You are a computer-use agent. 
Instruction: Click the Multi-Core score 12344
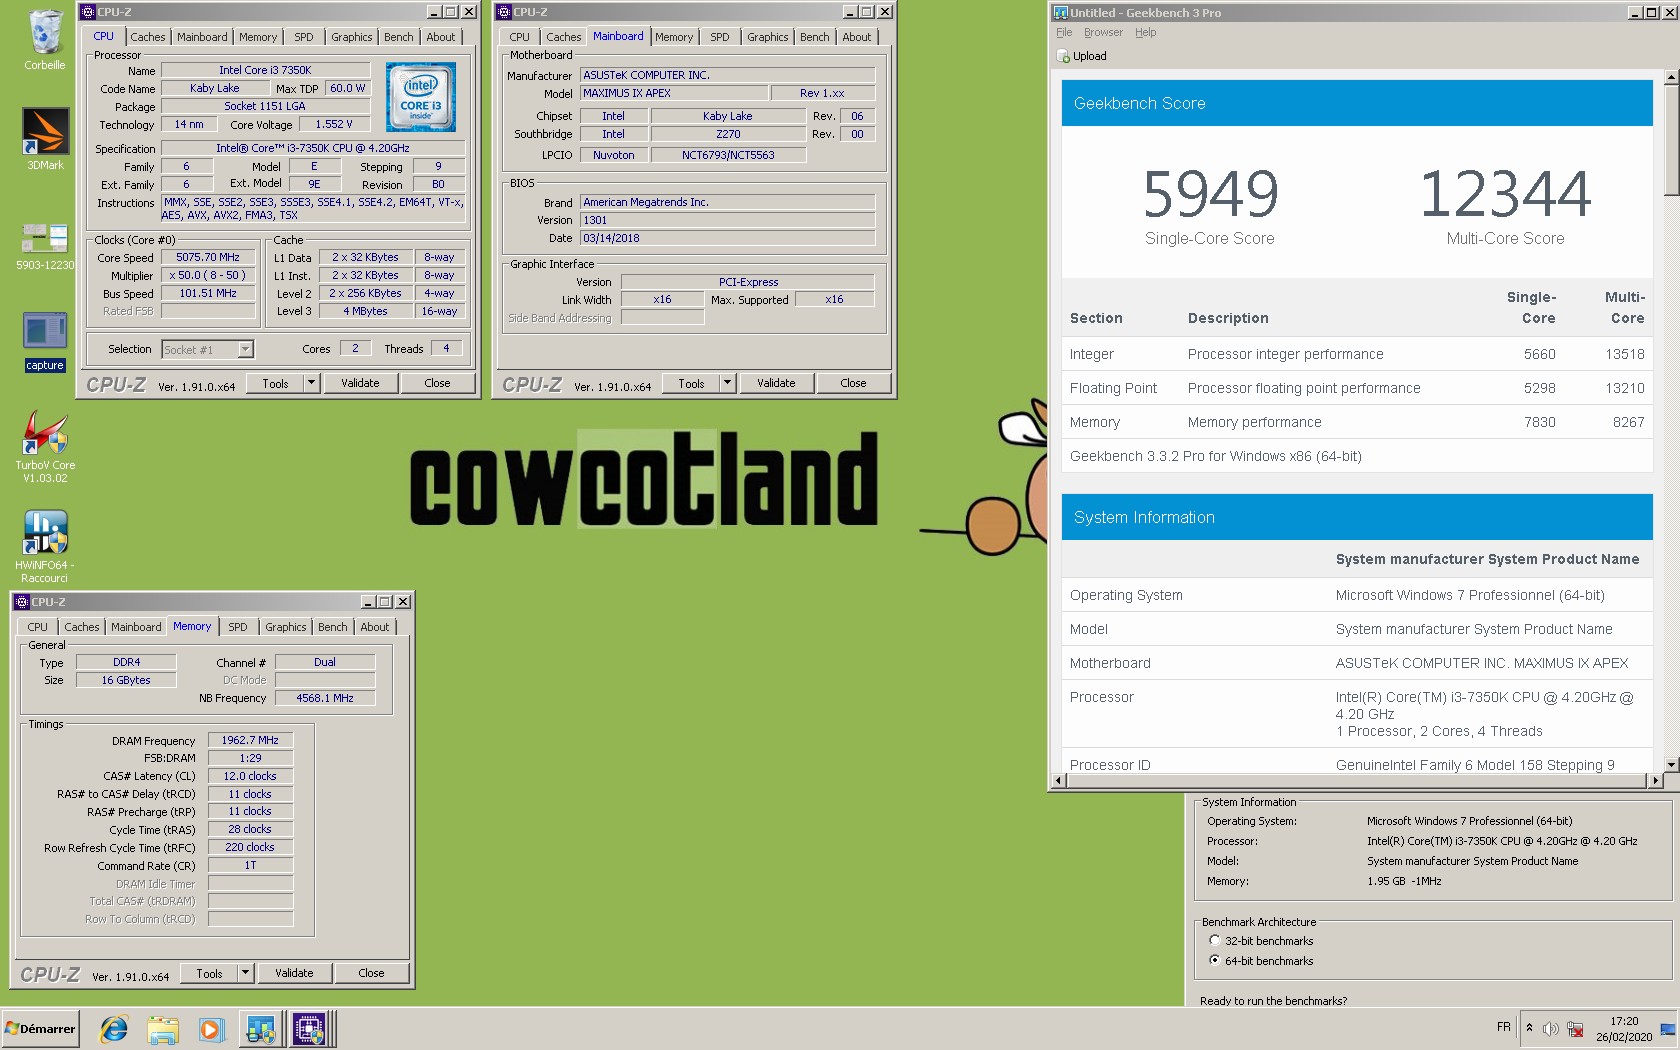[1505, 194]
